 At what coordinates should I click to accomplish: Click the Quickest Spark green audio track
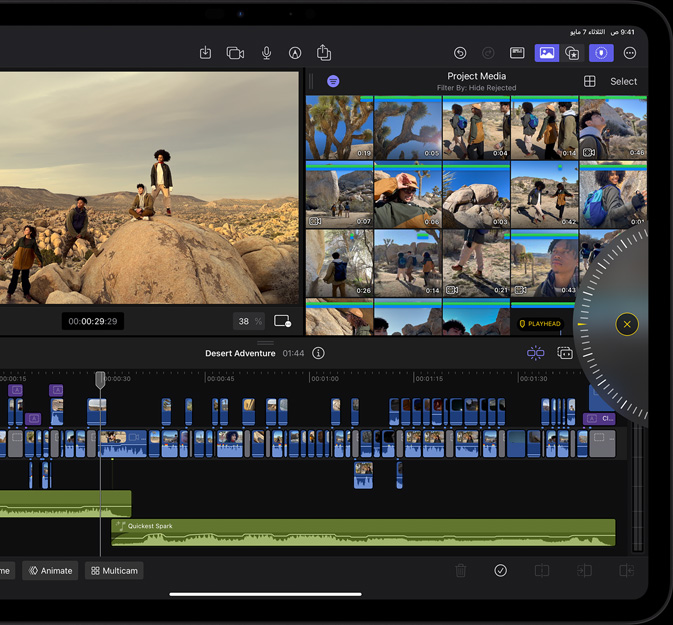coord(362,533)
